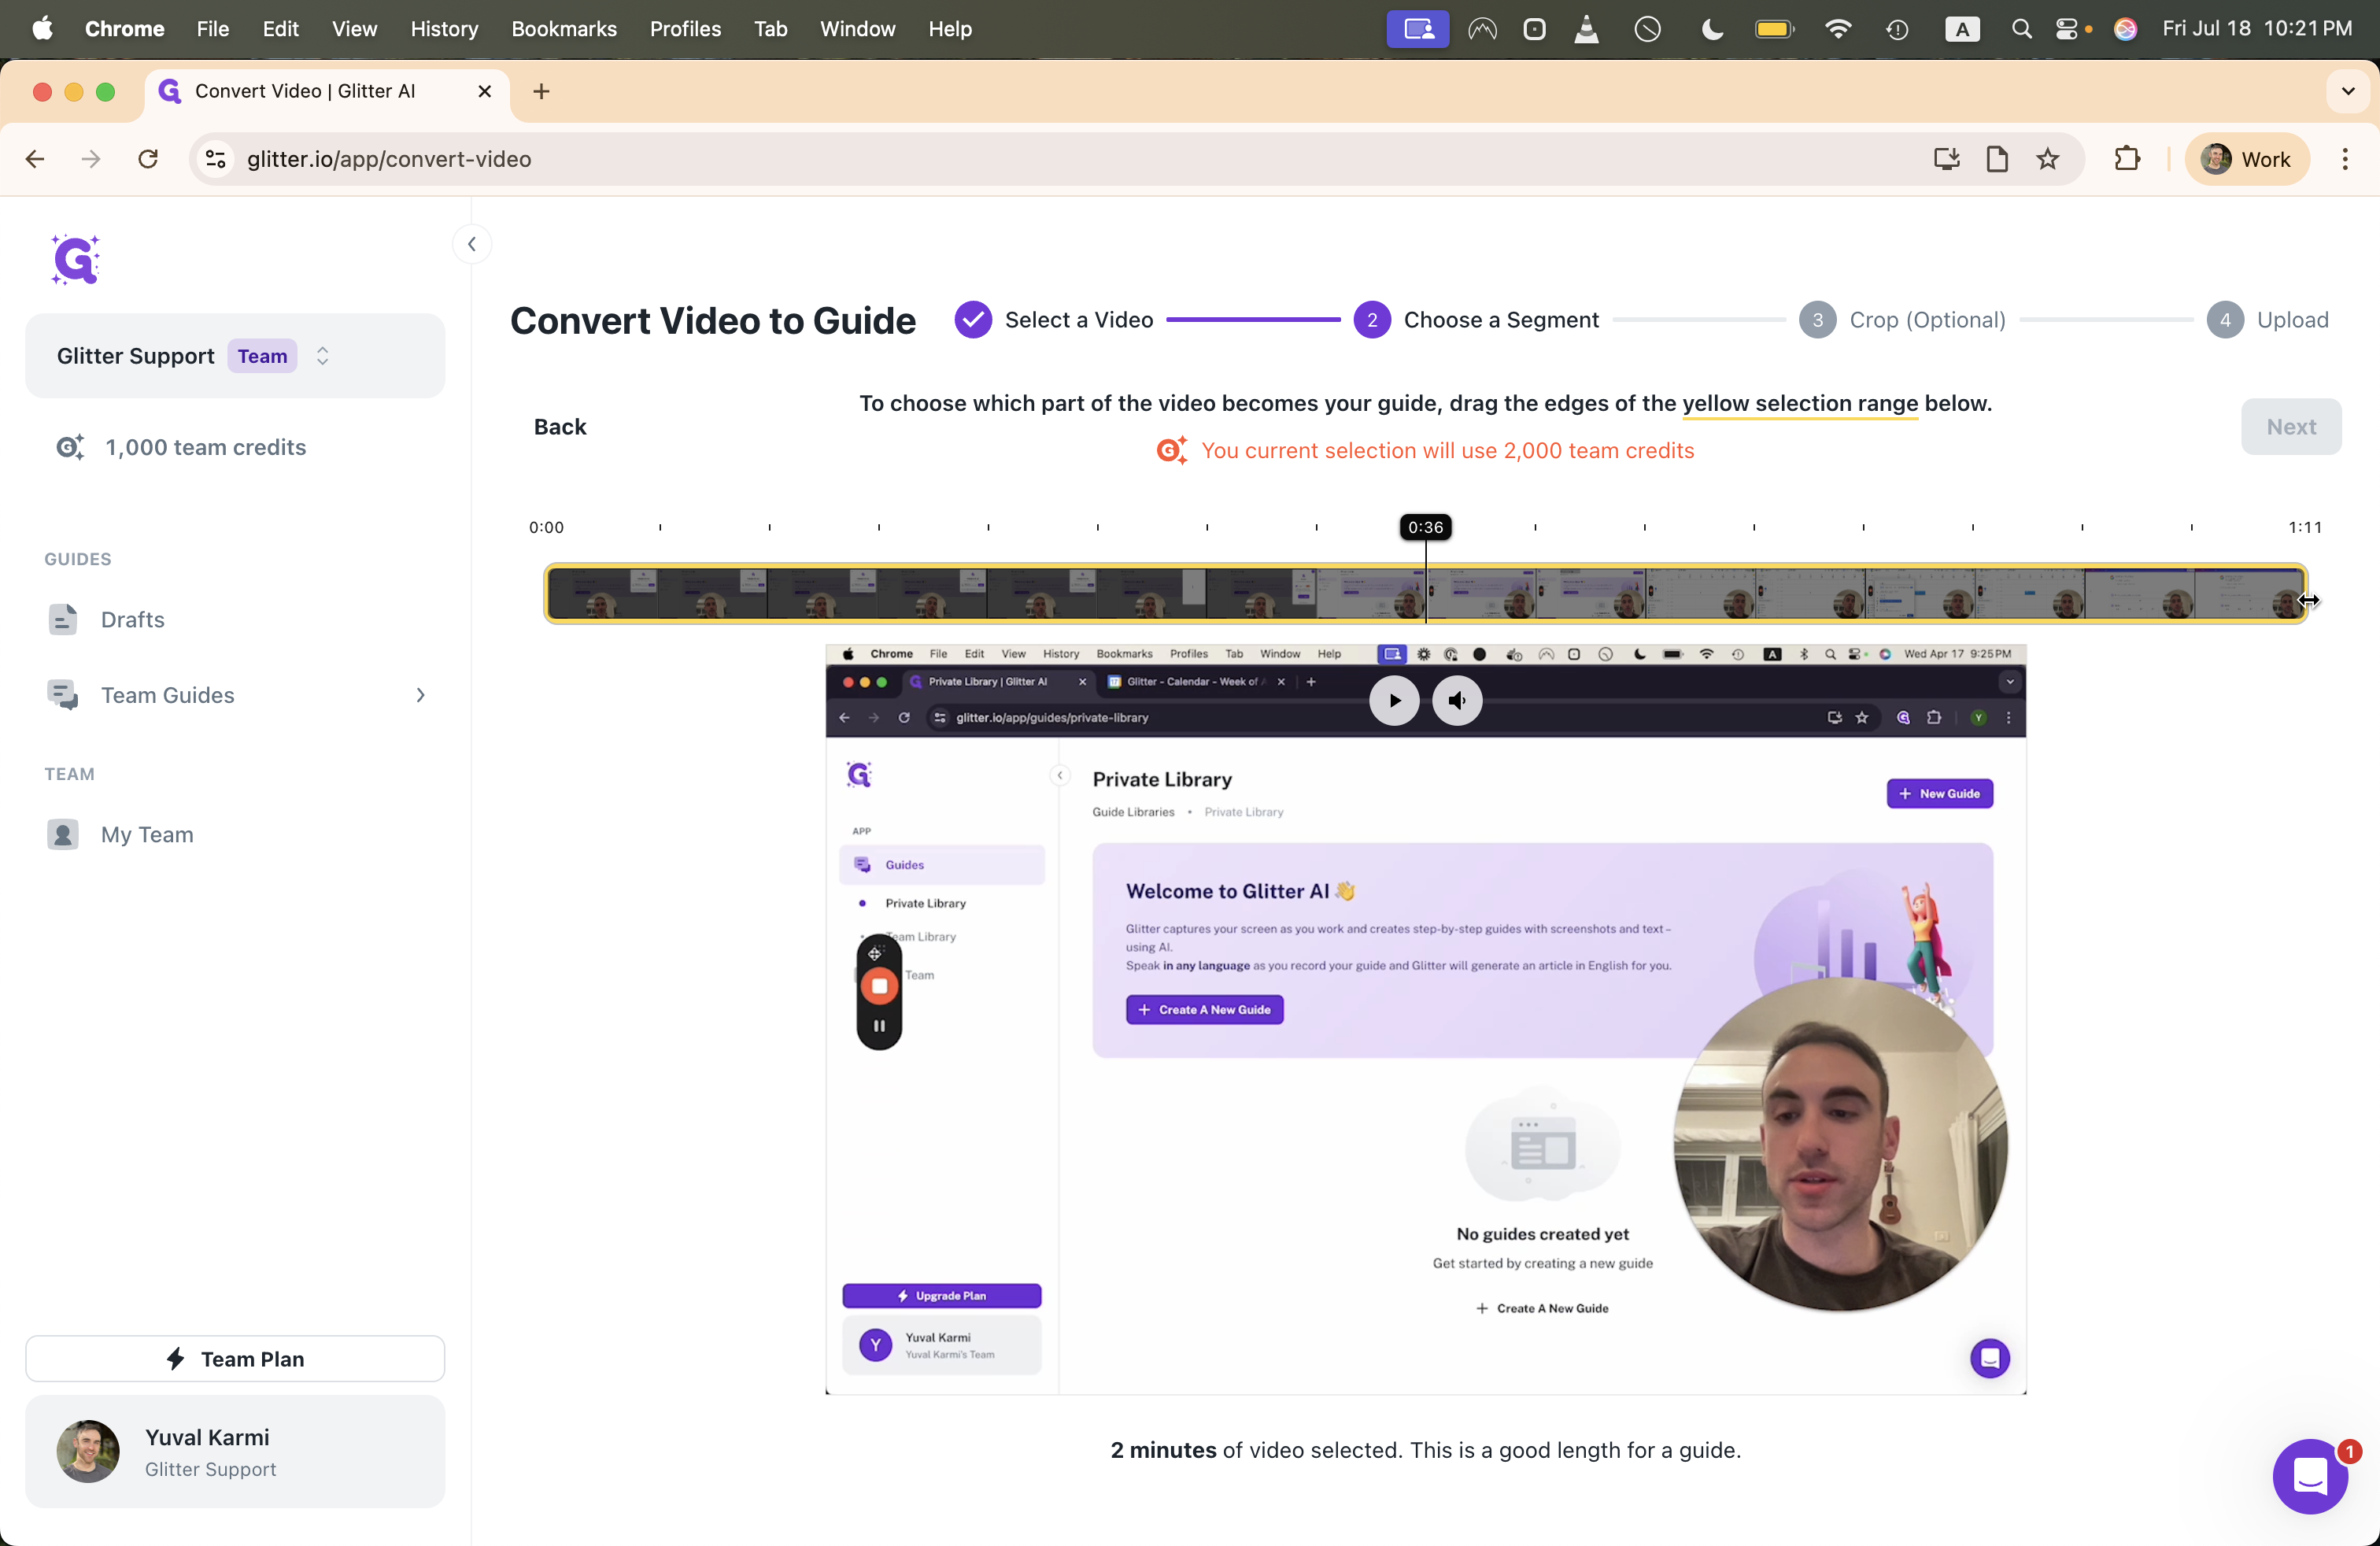Click the Upload step 4
The height and width of the screenshot is (1546, 2380).
click(2225, 320)
